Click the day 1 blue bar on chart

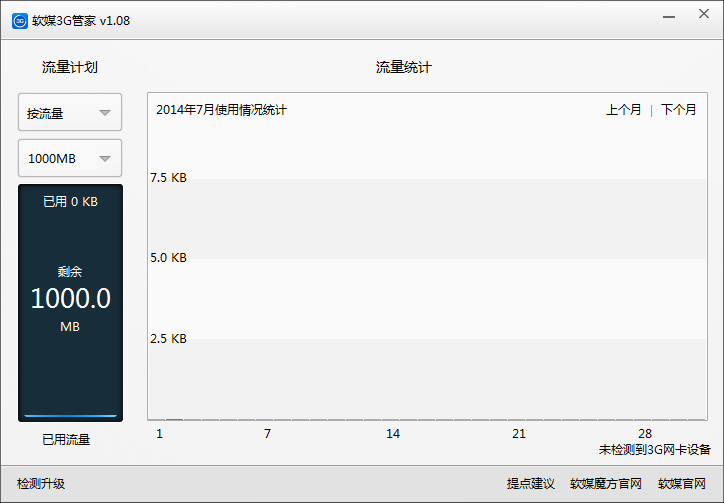coord(175,419)
